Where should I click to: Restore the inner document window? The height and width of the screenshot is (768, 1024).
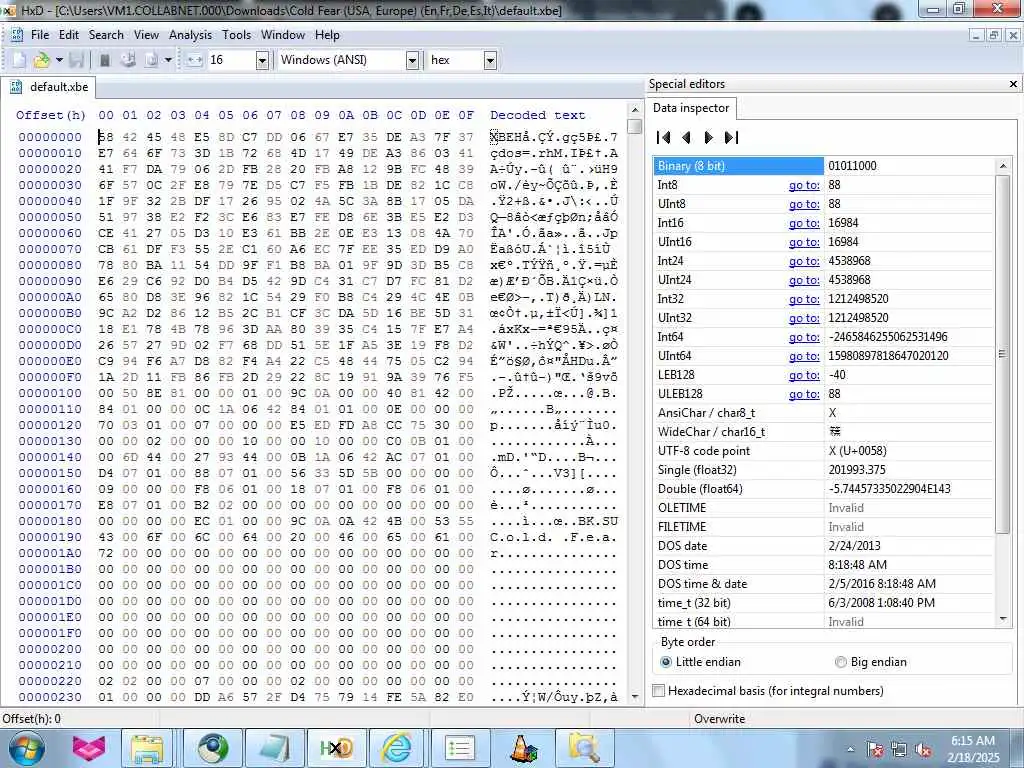coord(993,35)
